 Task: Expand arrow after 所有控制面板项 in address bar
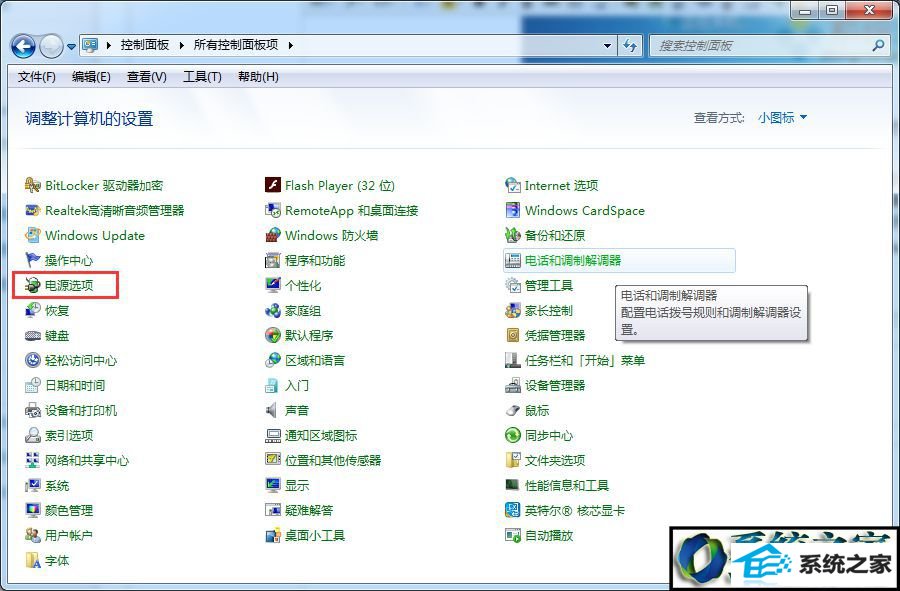tap(290, 45)
